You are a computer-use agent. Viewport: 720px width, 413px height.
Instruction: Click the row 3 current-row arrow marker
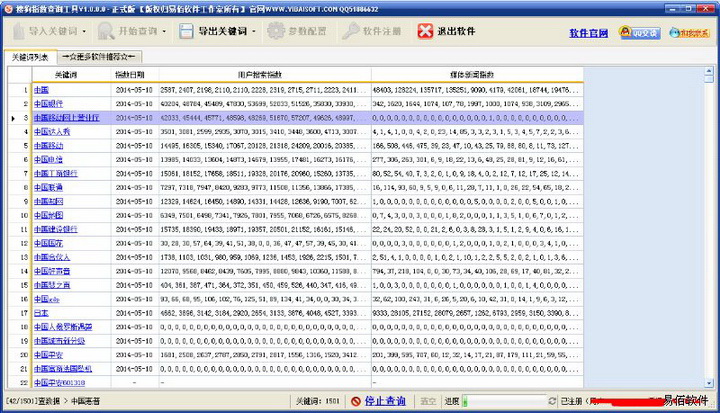click(13, 118)
